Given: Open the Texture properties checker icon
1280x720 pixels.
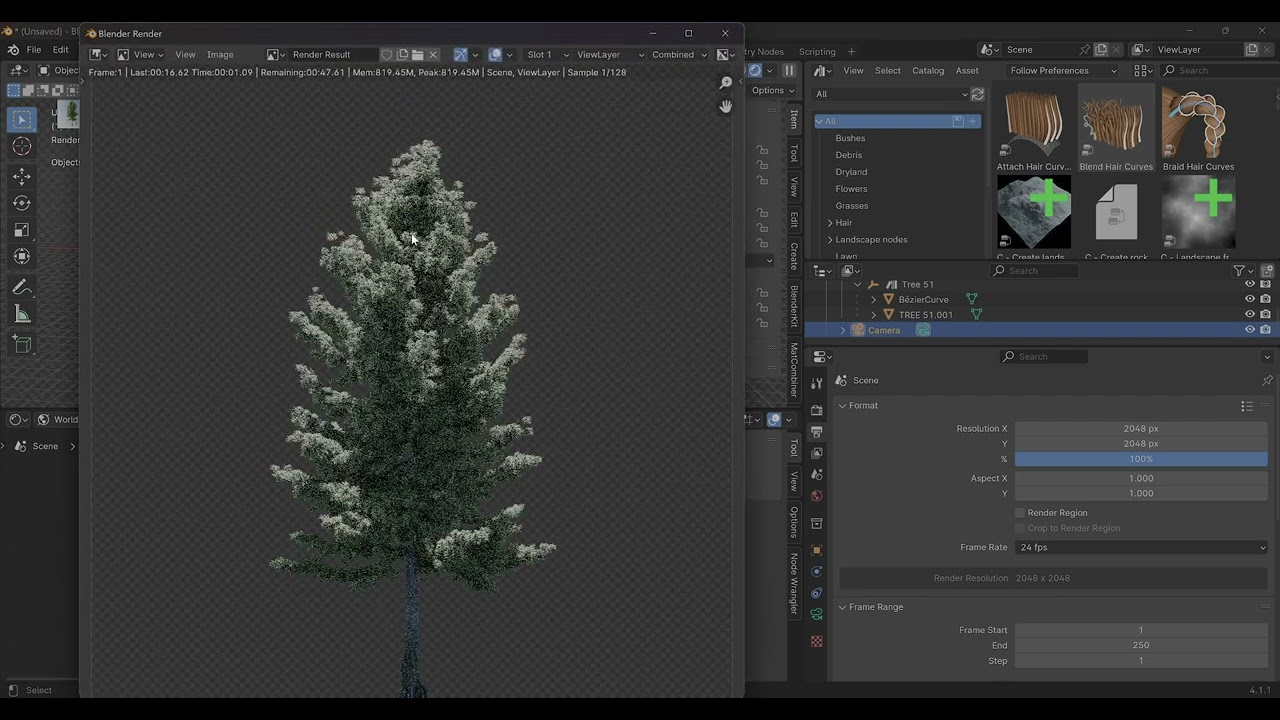Looking at the screenshot, I should (817, 642).
